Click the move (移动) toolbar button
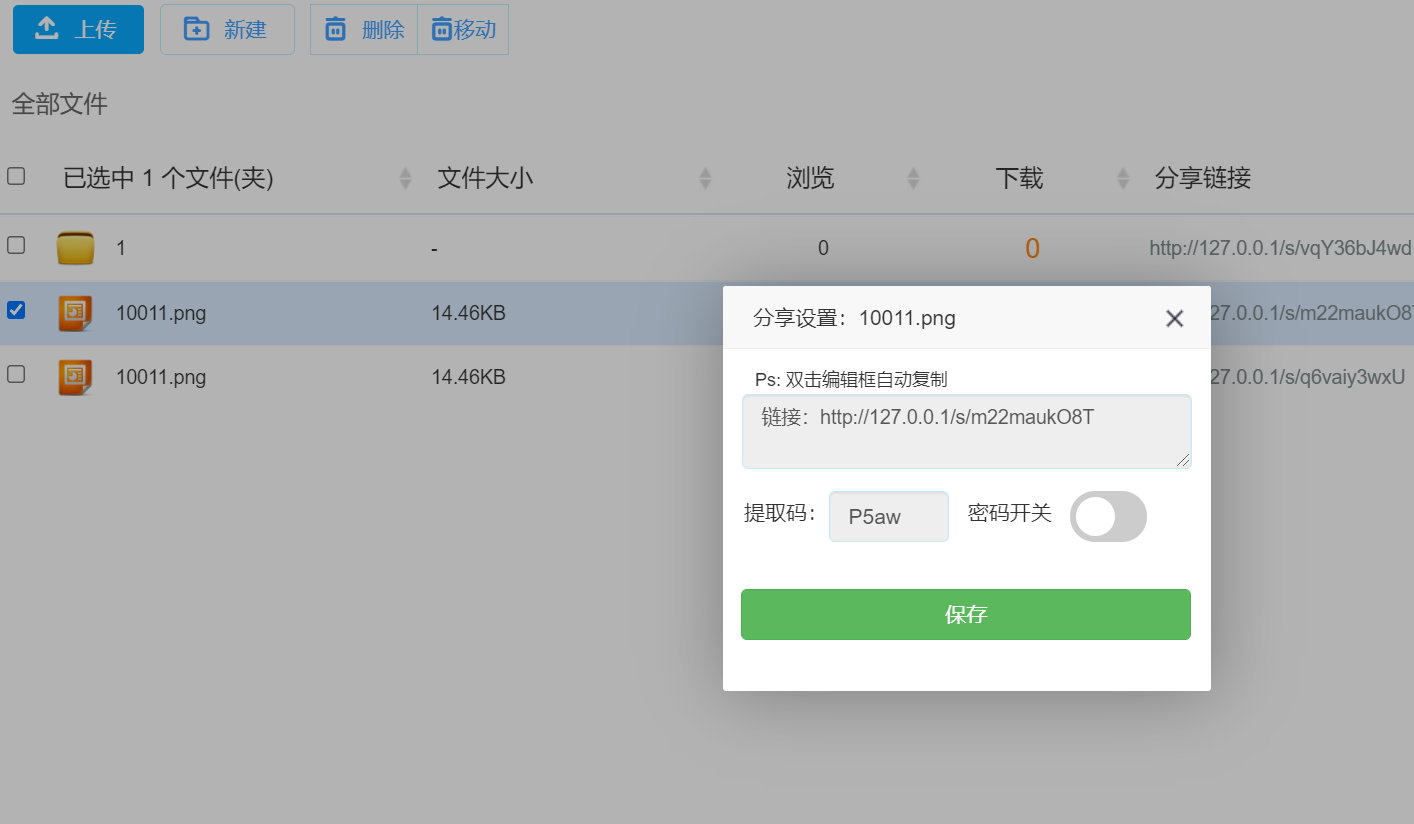This screenshot has width=1414, height=824. (x=463, y=29)
